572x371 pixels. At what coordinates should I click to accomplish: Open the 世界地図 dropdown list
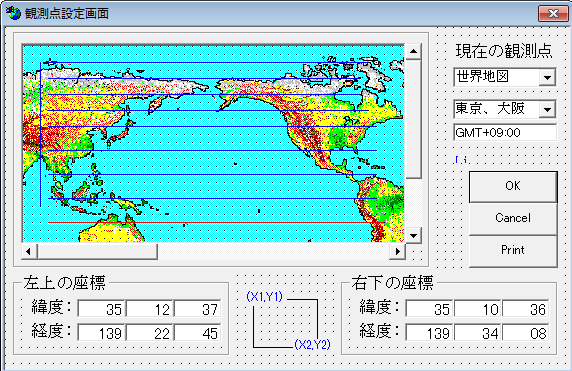click(547, 77)
